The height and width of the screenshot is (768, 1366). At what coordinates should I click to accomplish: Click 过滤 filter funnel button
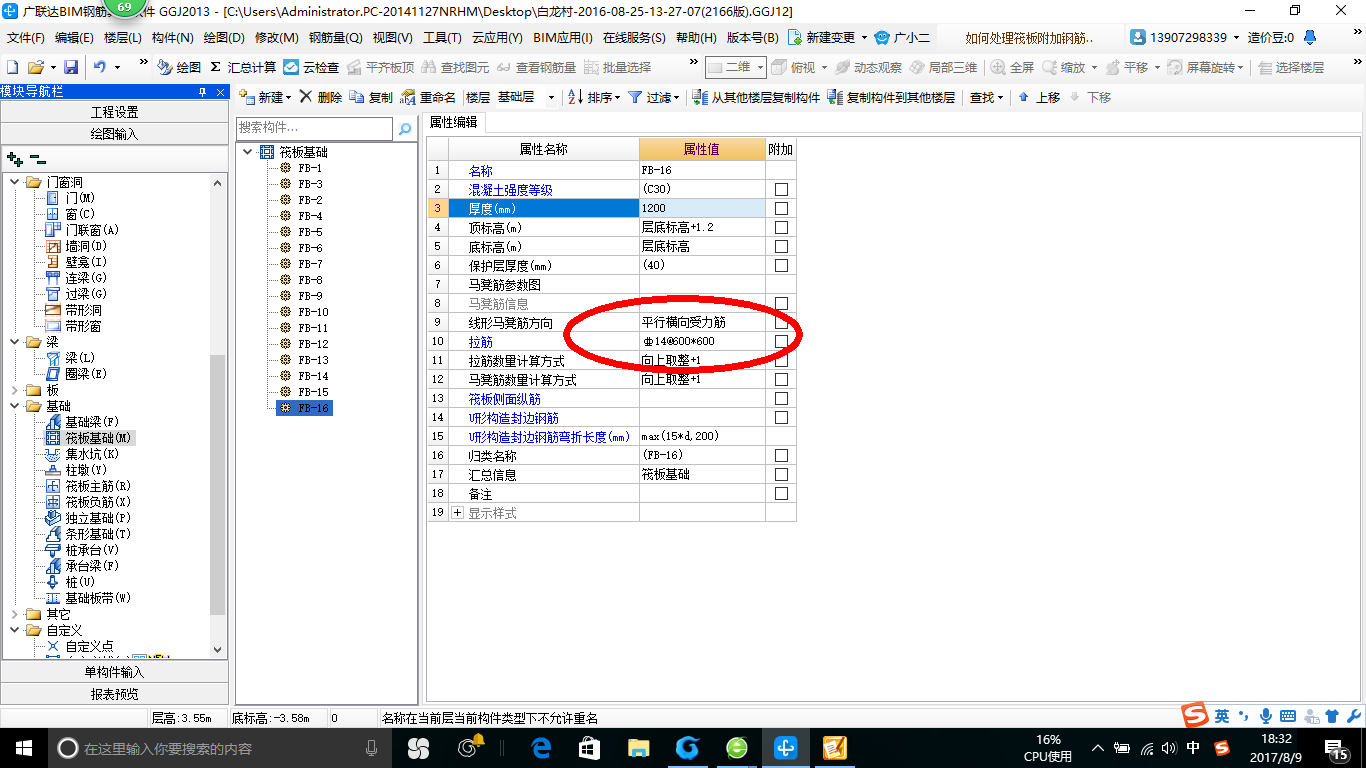(653, 97)
